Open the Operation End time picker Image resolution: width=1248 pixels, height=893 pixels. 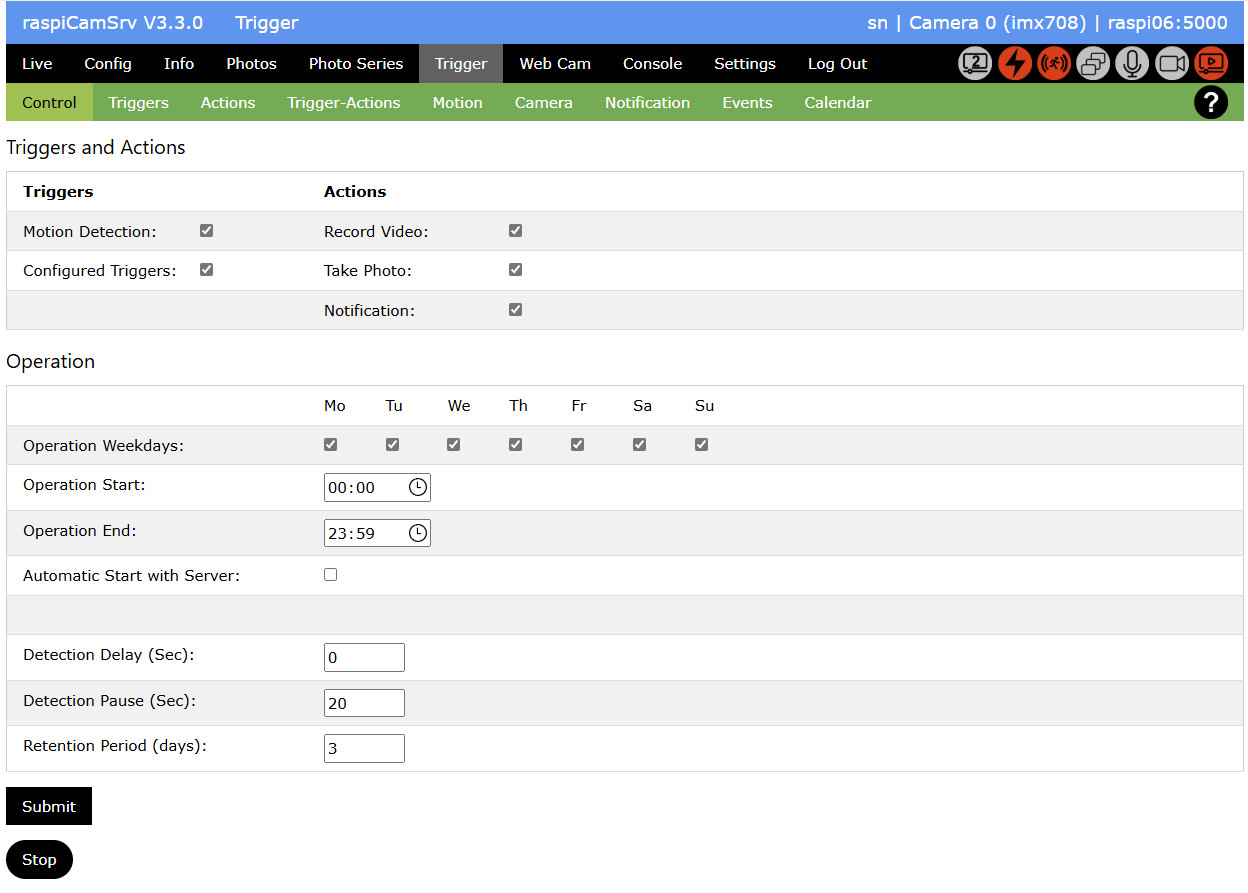418,532
